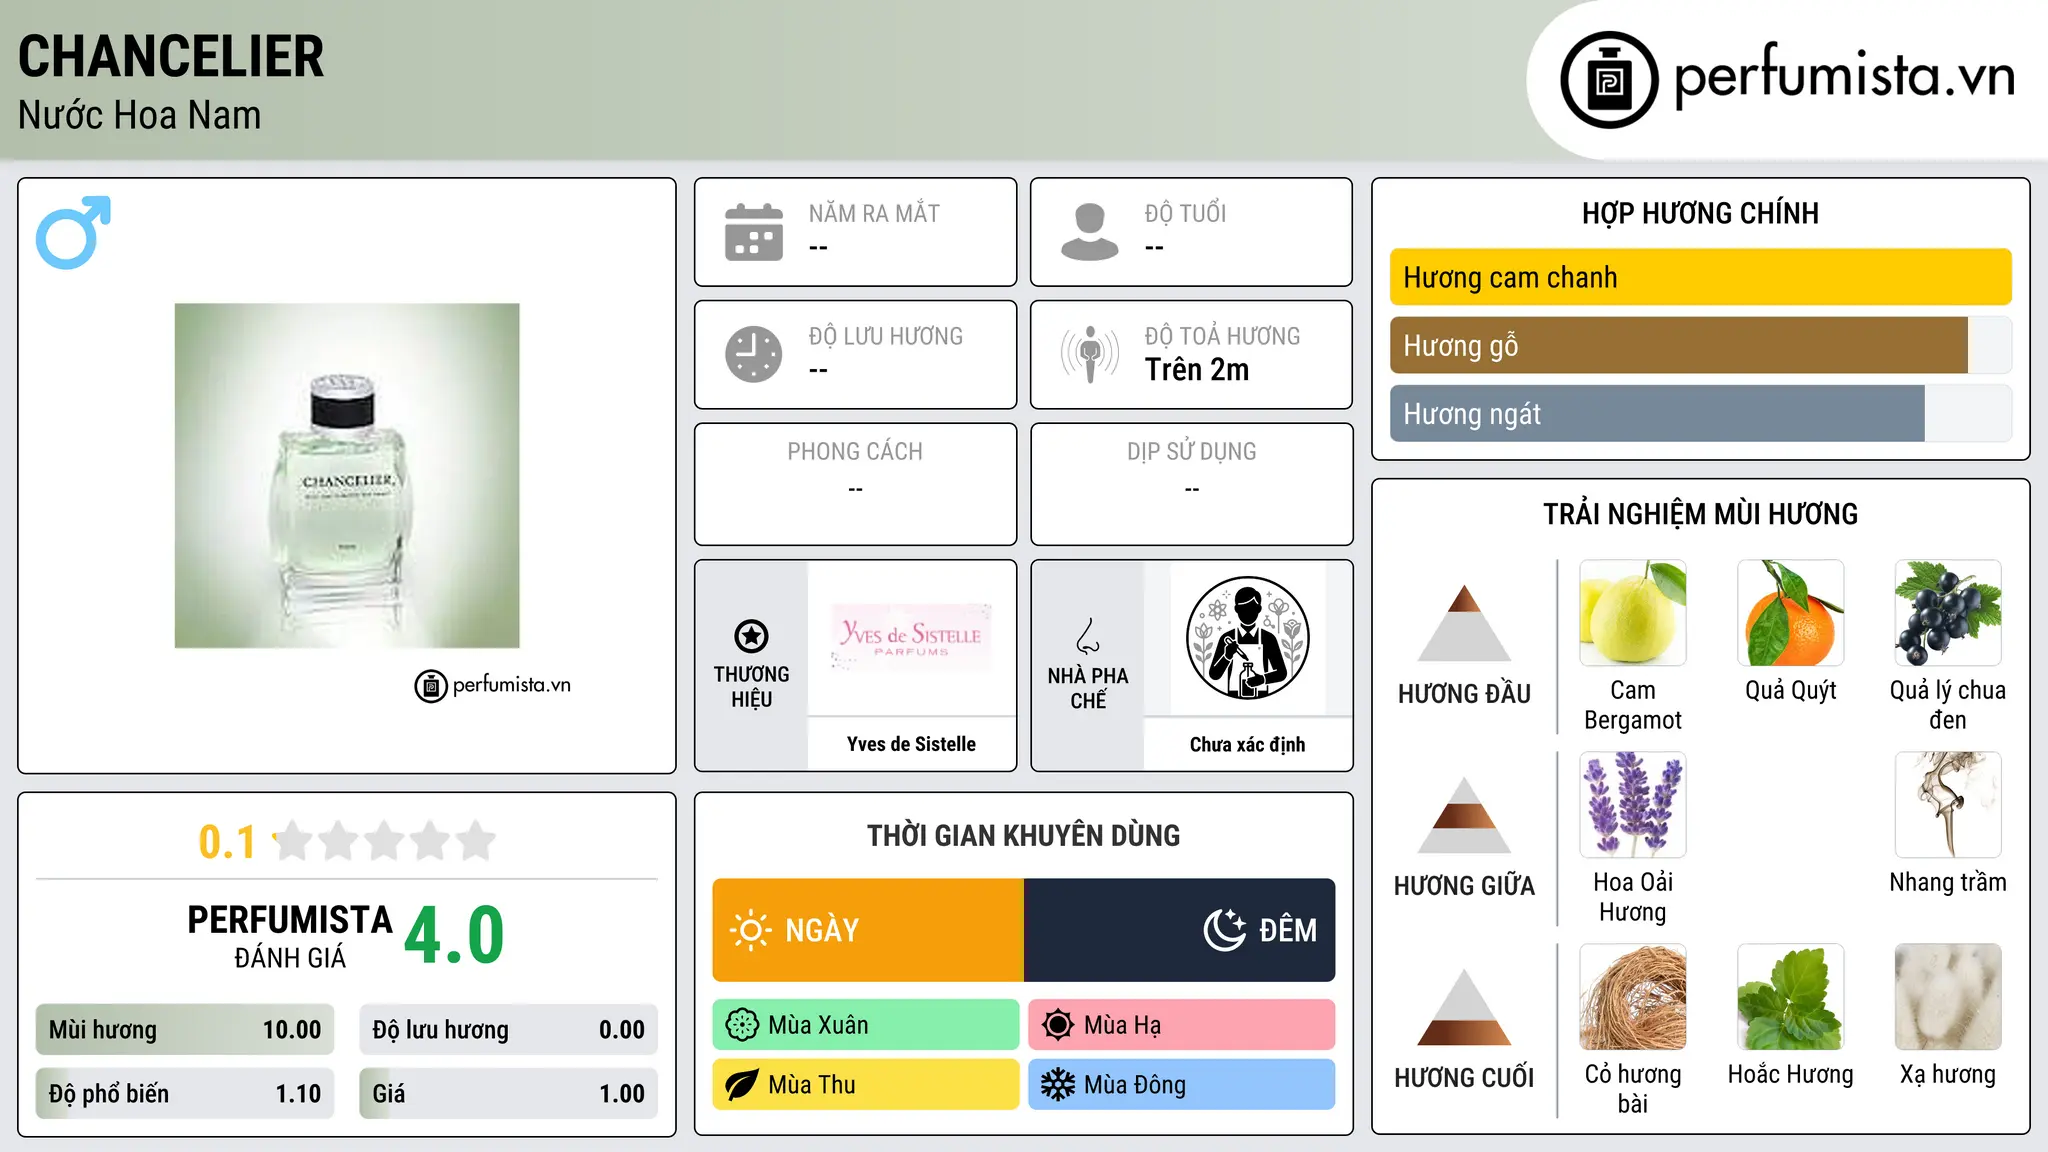Choose the Mùa Đông season tag

tap(1182, 1085)
